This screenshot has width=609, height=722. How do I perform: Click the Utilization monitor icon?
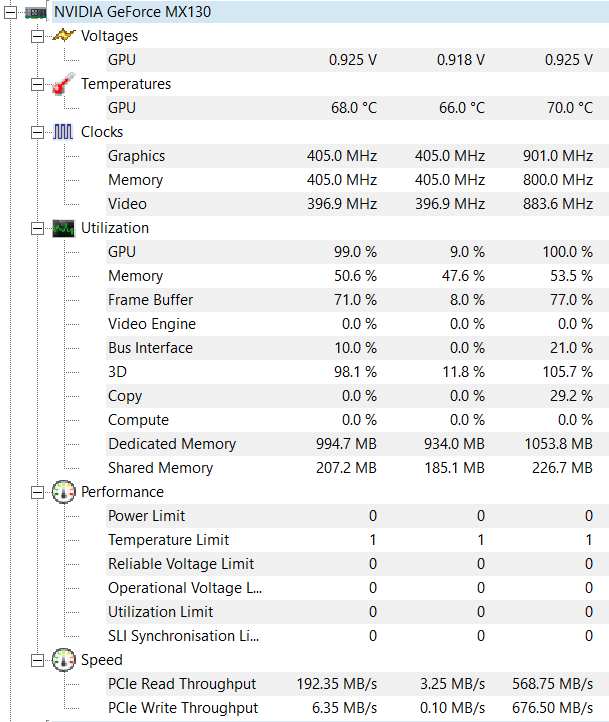(x=63, y=228)
